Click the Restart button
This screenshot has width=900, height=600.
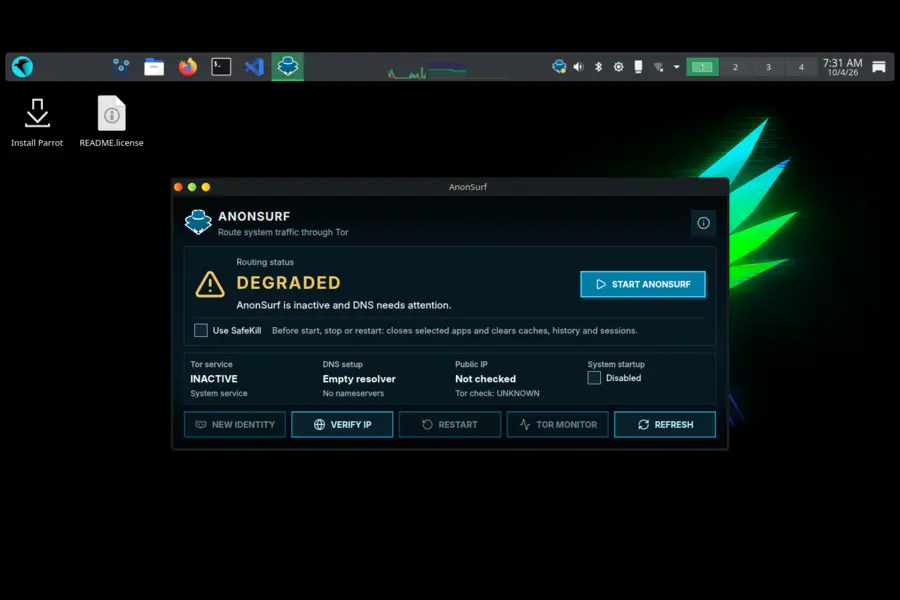click(450, 424)
